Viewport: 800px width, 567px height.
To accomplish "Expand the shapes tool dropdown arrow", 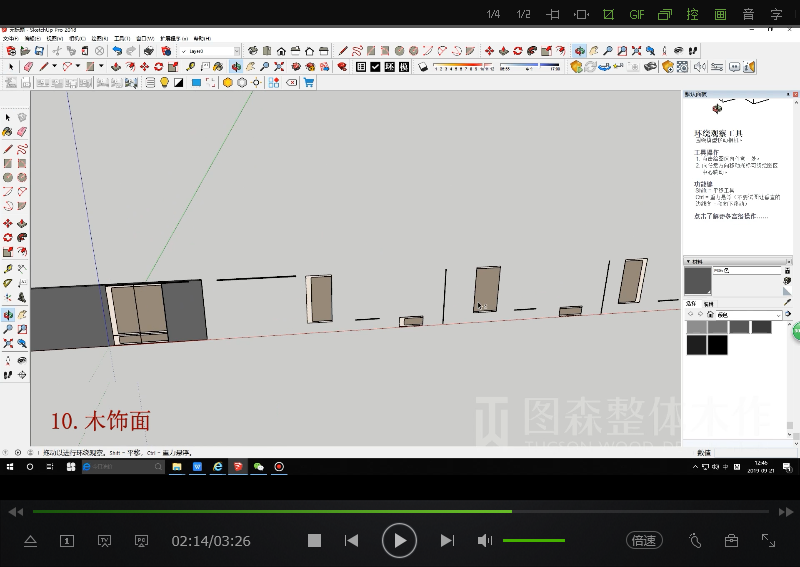I will tap(102, 67).
